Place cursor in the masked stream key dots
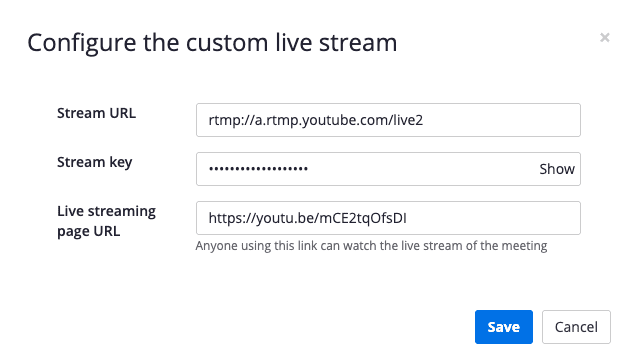Viewport: 639px width, 364px height. [x=258, y=168]
